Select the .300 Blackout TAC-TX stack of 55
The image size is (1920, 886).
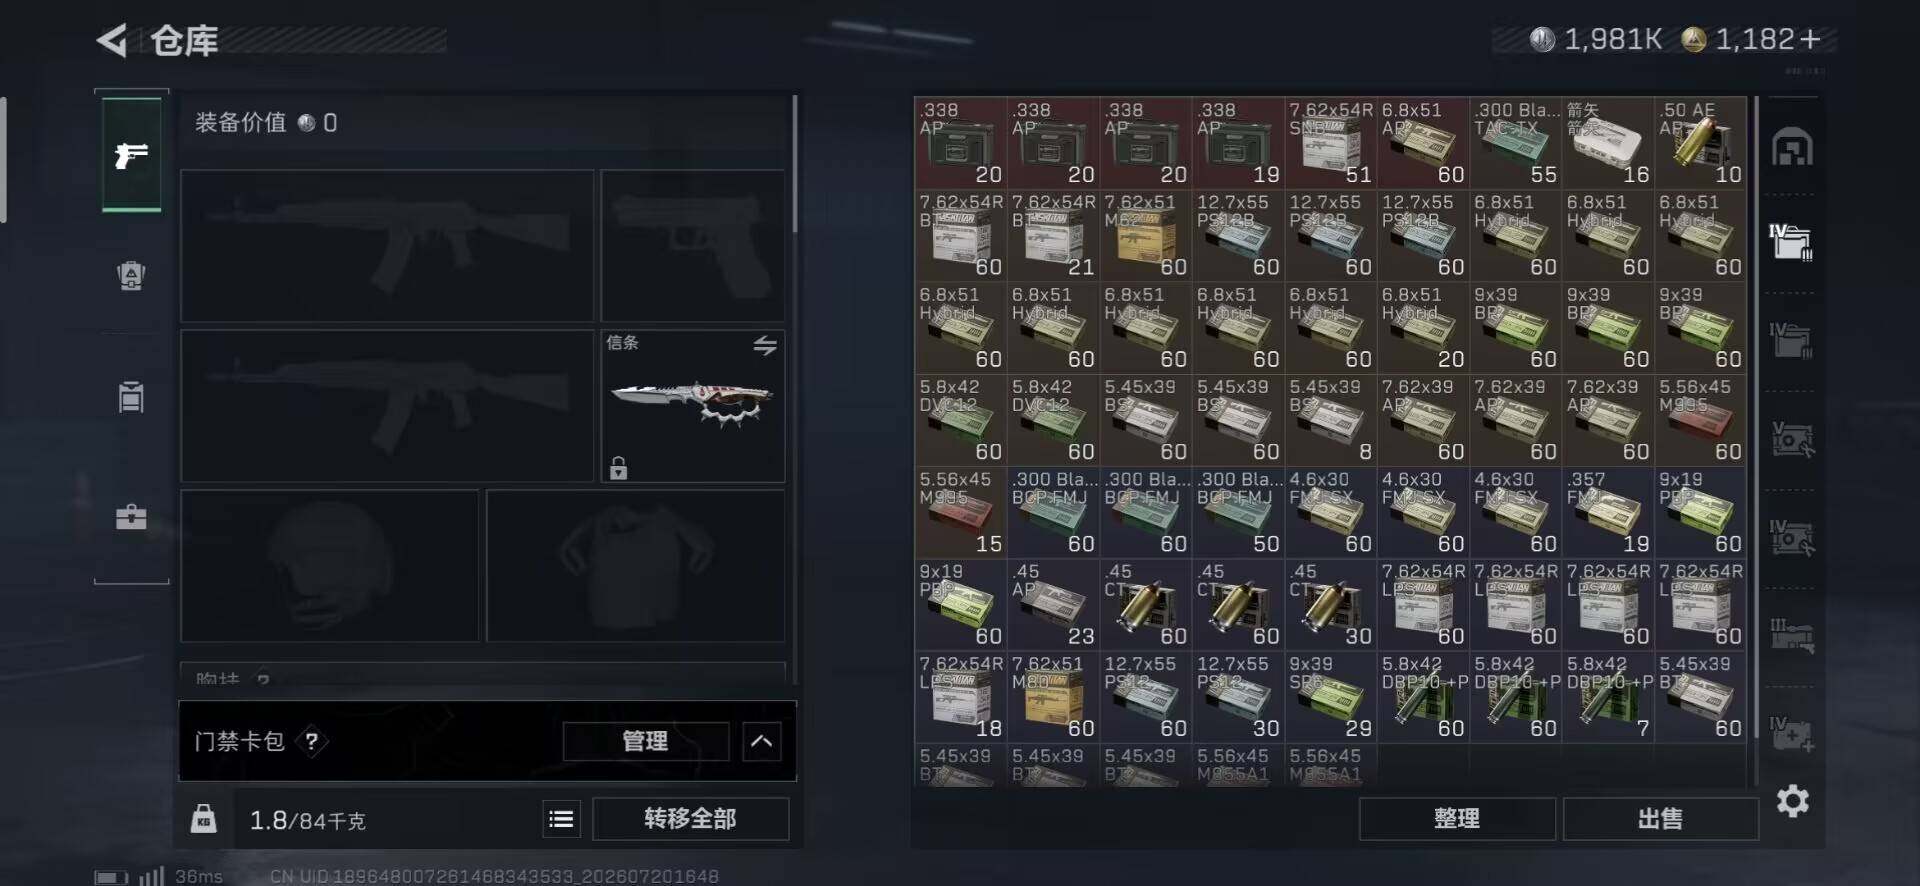[1516, 143]
